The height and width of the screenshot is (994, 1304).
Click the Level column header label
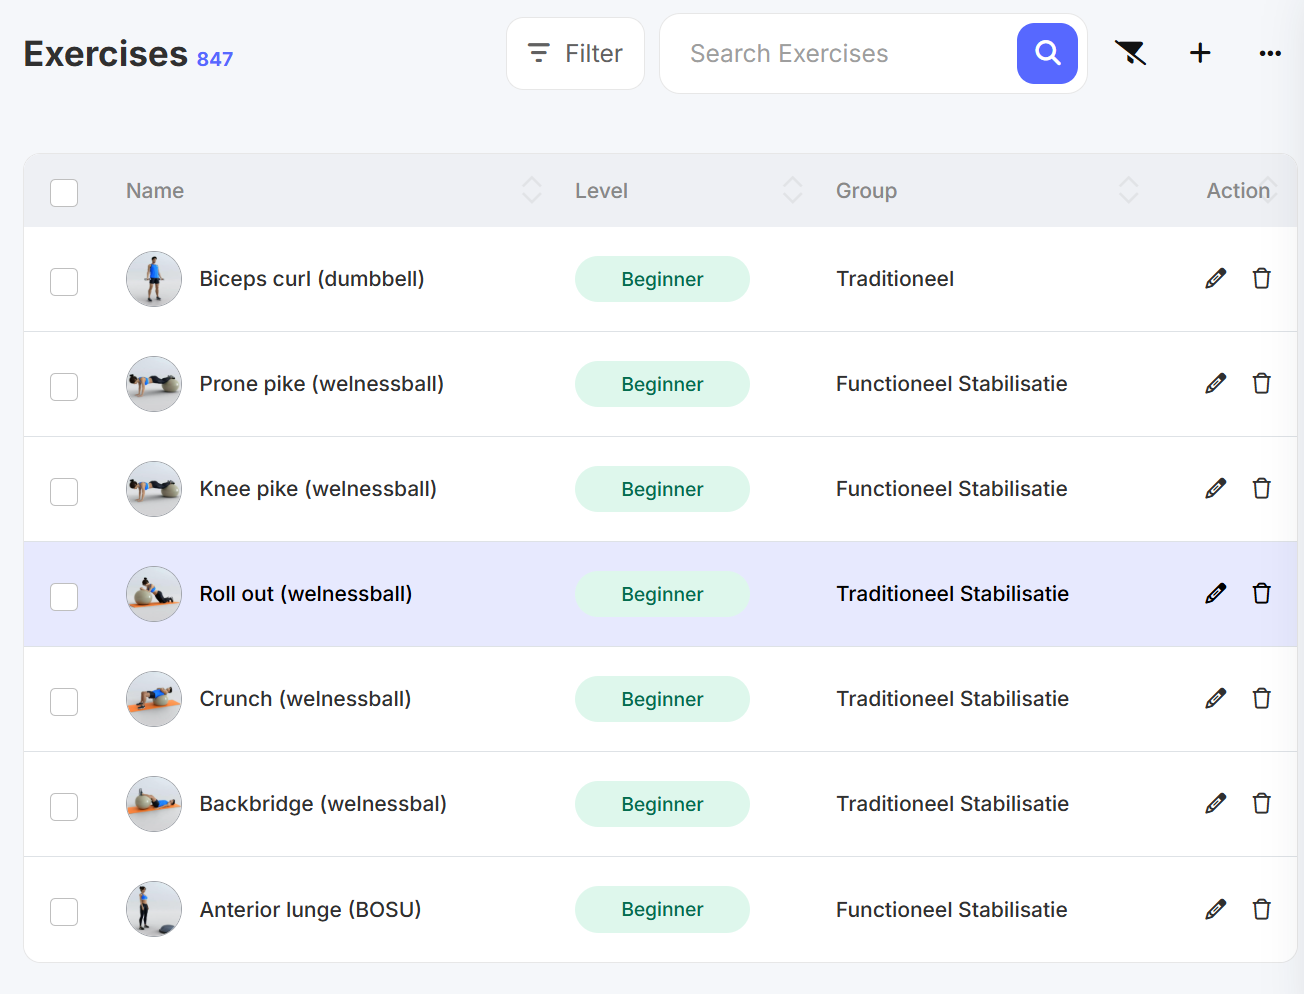601,191
